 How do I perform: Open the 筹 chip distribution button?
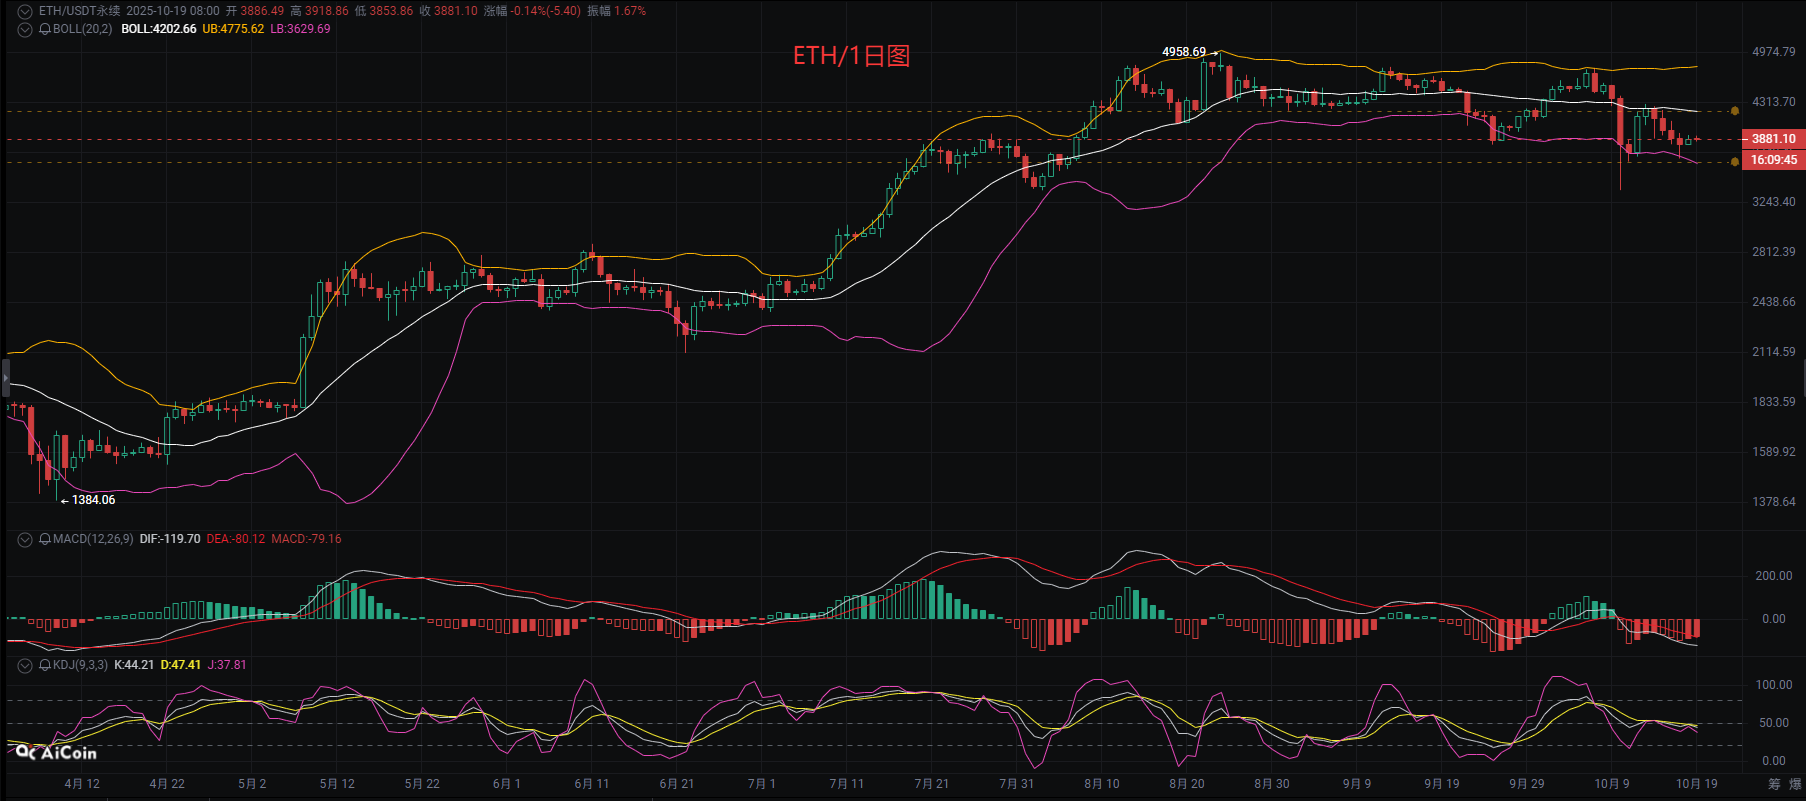(x=1774, y=784)
